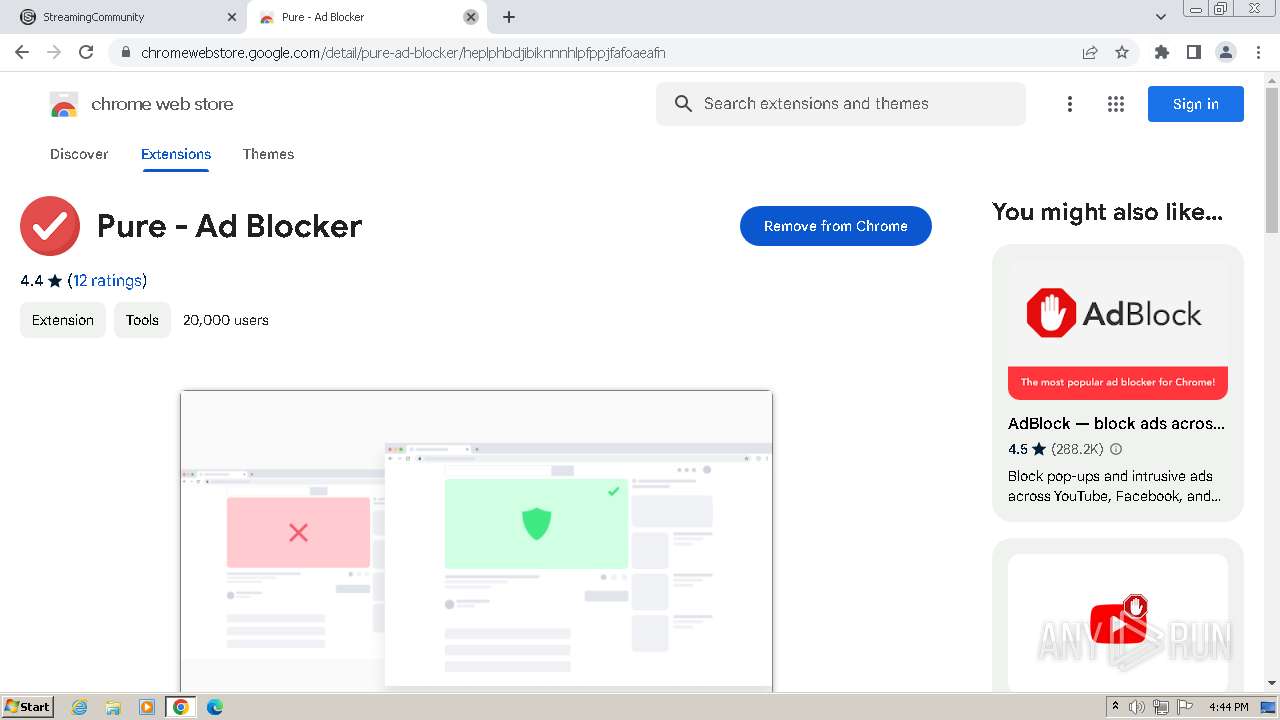This screenshot has height=720, width=1280.
Task: Open the tab search dropdown arrow
Action: [x=1161, y=17]
